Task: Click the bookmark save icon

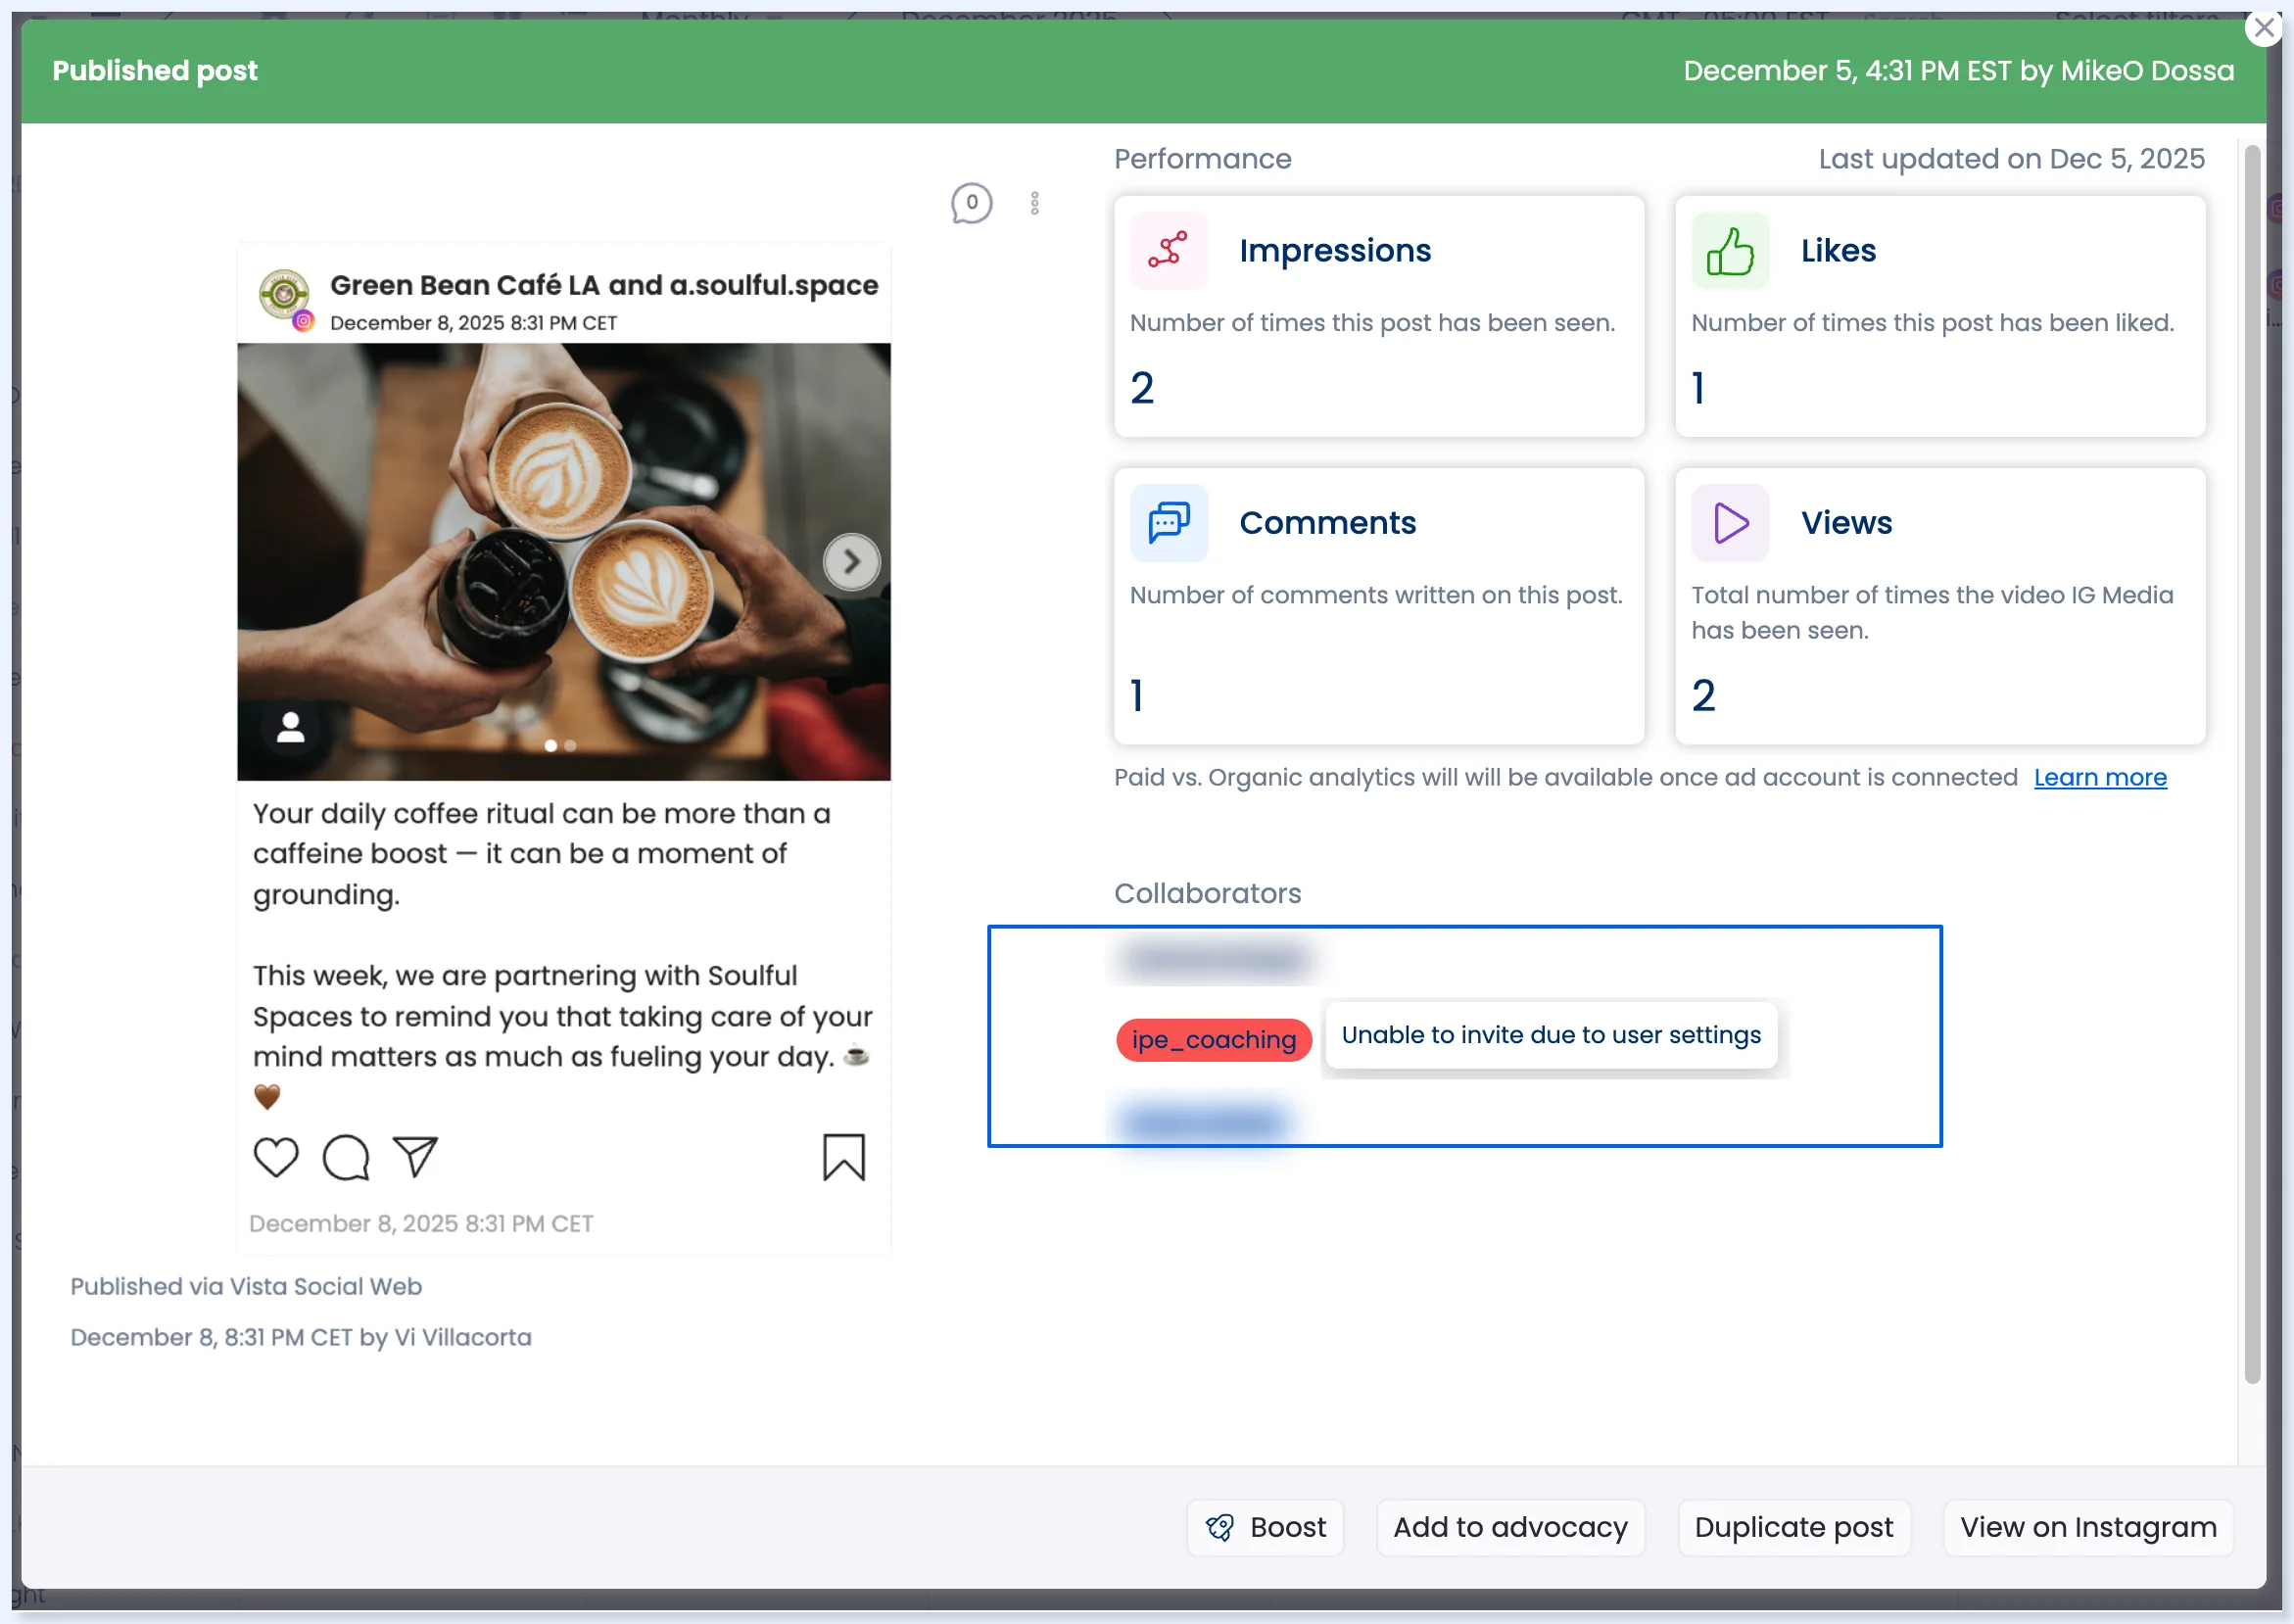Action: [844, 1157]
